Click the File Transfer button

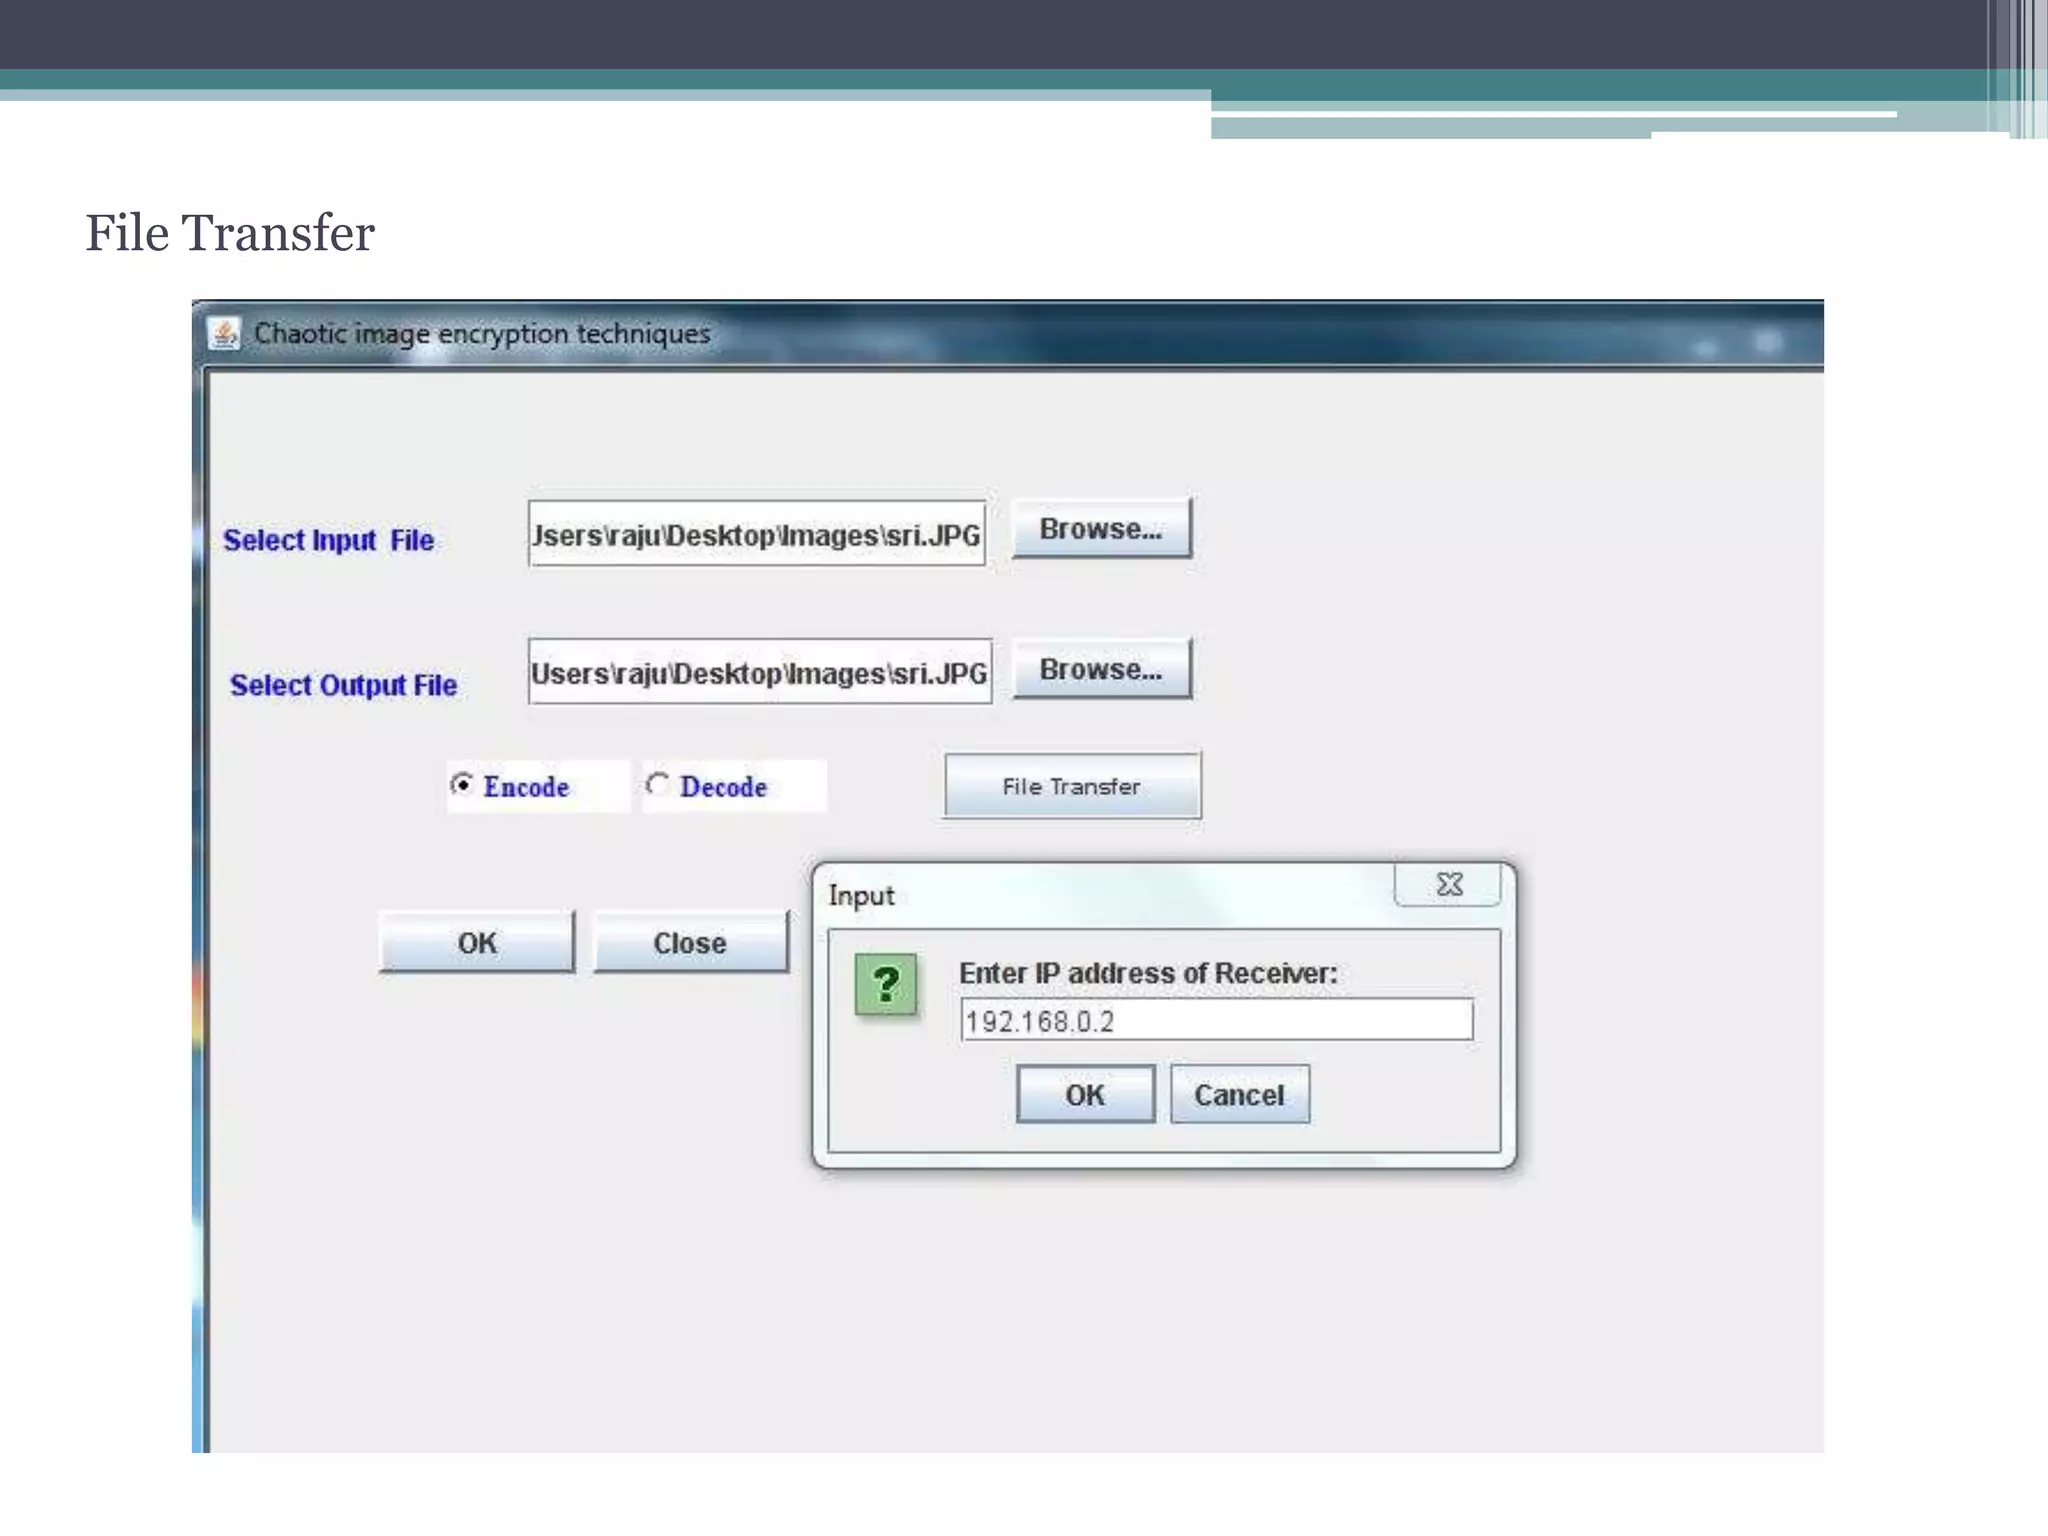click(x=1072, y=786)
